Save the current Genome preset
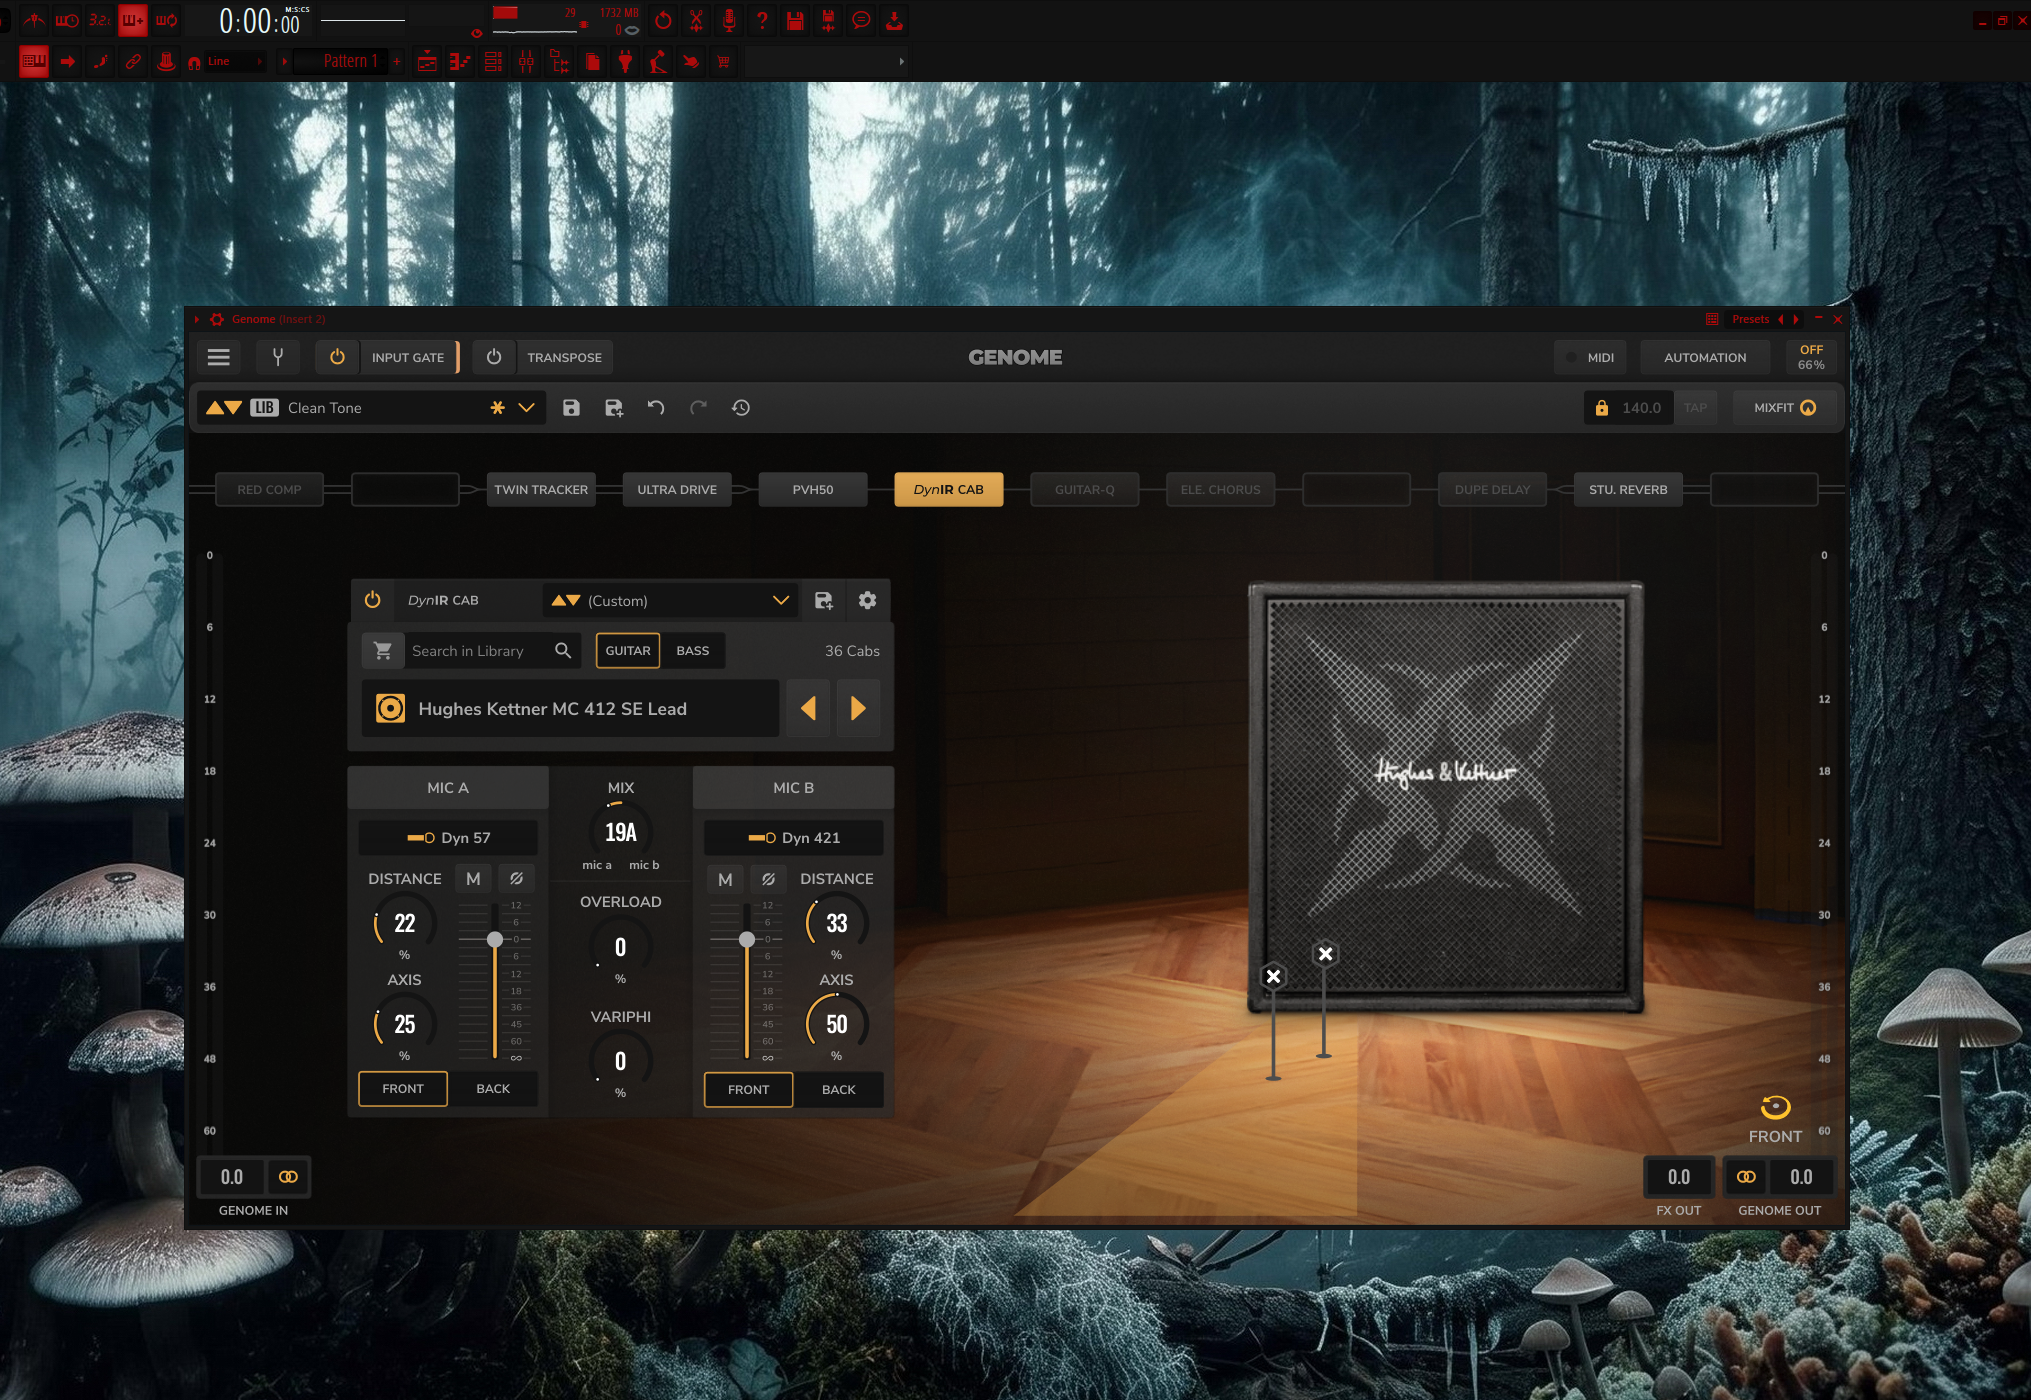 [x=571, y=408]
